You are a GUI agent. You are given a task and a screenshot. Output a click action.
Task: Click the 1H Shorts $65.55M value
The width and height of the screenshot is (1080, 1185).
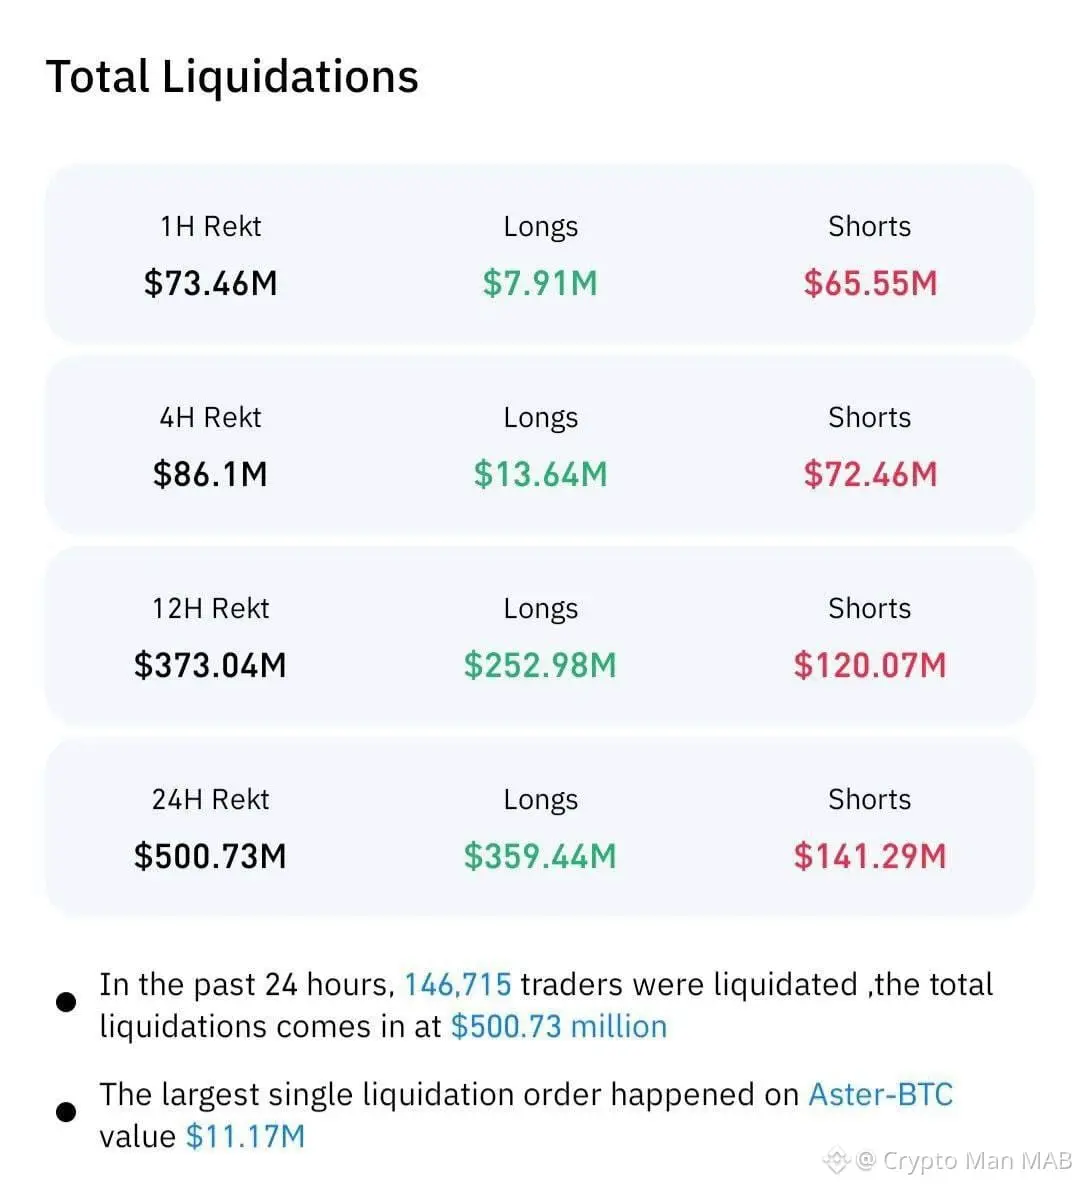point(870,283)
